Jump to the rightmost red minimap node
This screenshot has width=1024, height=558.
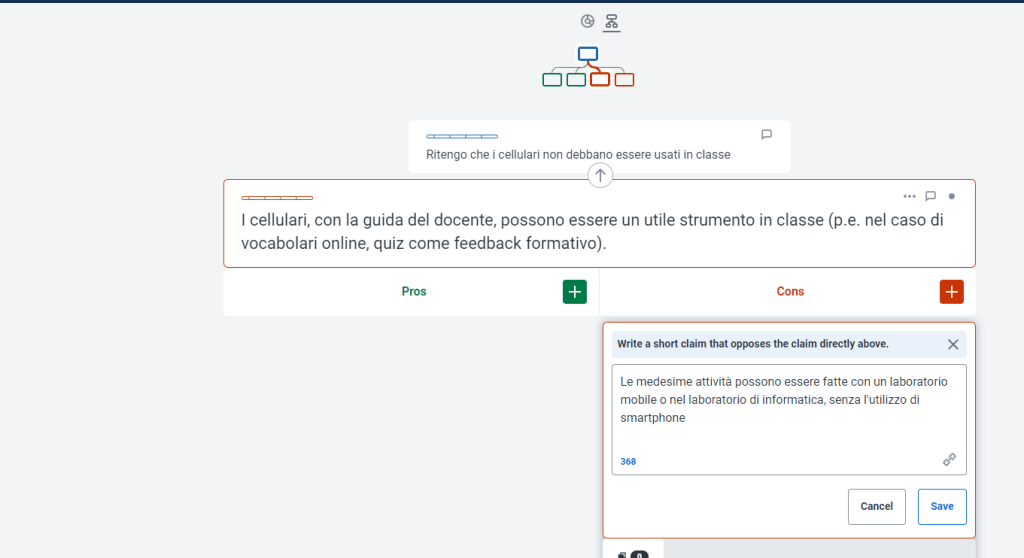click(x=624, y=80)
